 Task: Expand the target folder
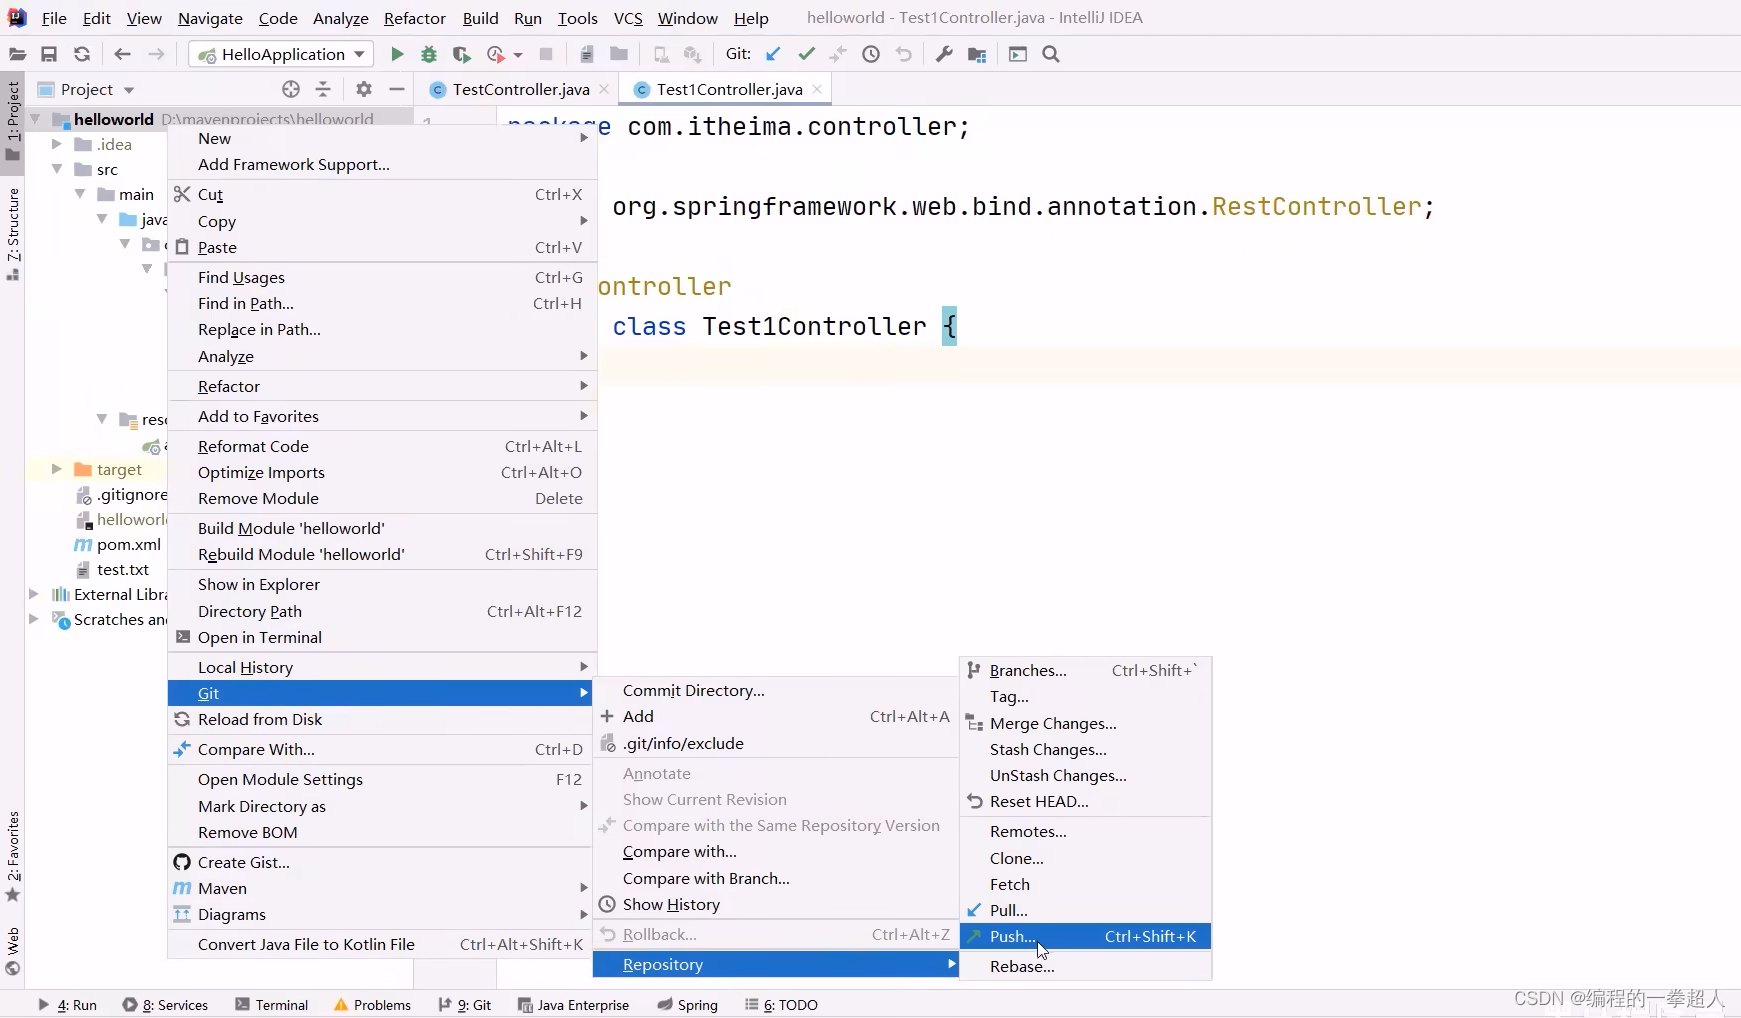57,469
